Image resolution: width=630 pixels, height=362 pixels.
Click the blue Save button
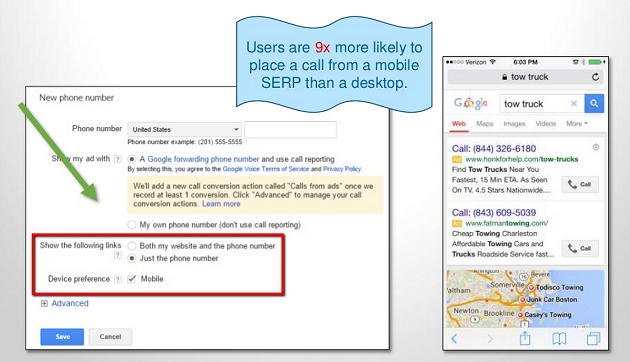pos(62,337)
